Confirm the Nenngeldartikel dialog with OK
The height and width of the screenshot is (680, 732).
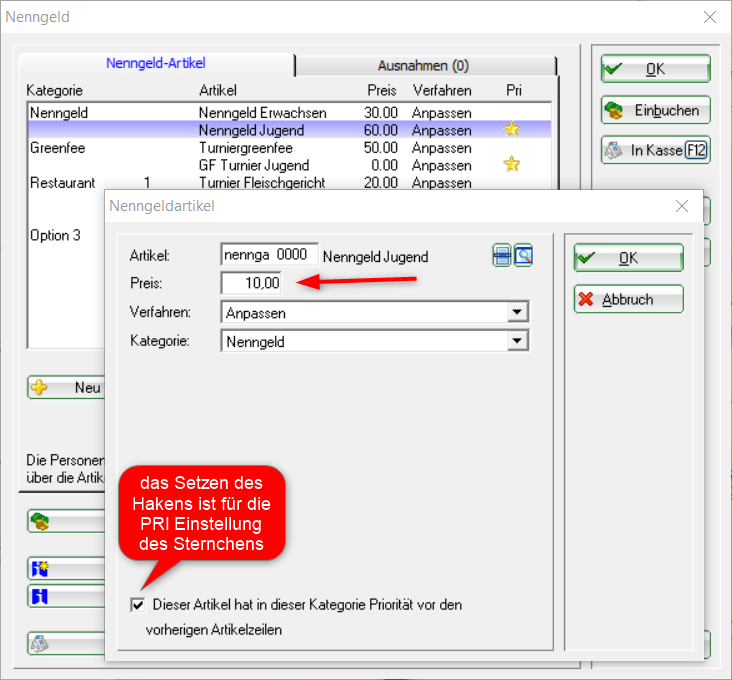628,258
